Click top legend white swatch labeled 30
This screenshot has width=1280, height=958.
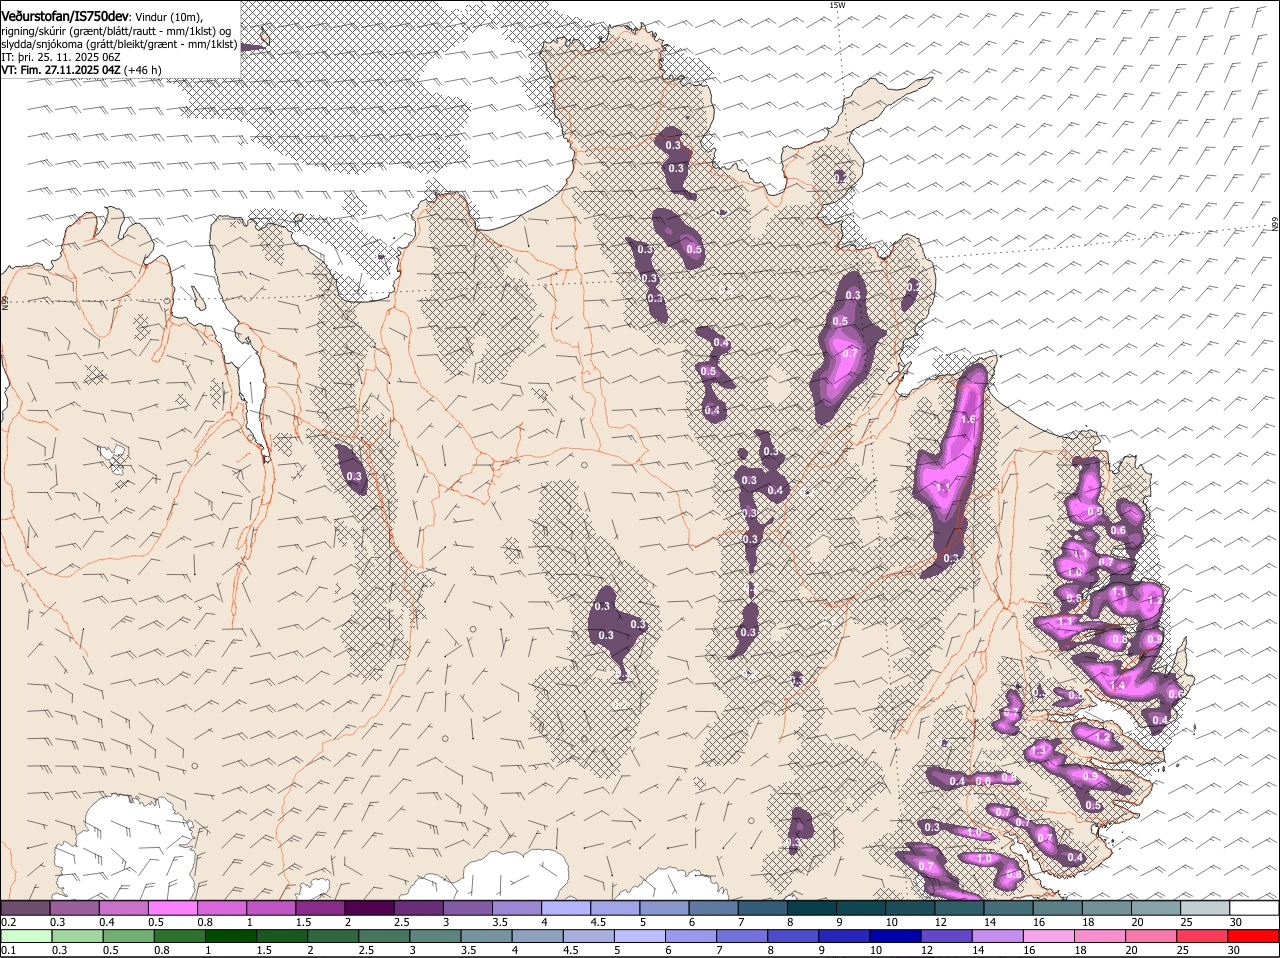tap(1253, 908)
